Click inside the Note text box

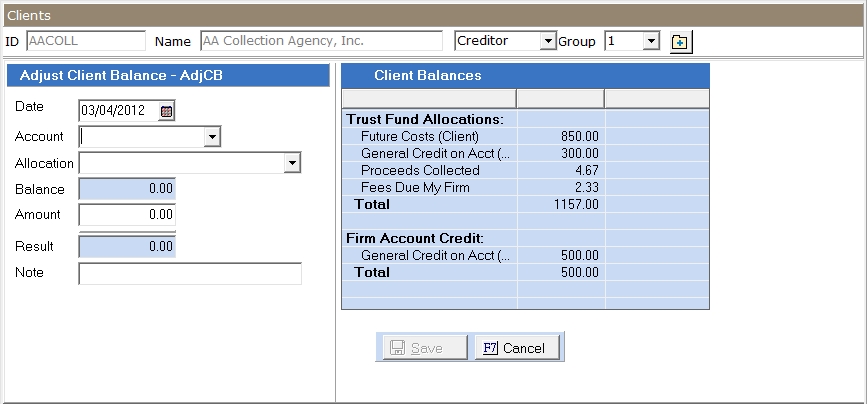pyautogui.click(x=190, y=273)
